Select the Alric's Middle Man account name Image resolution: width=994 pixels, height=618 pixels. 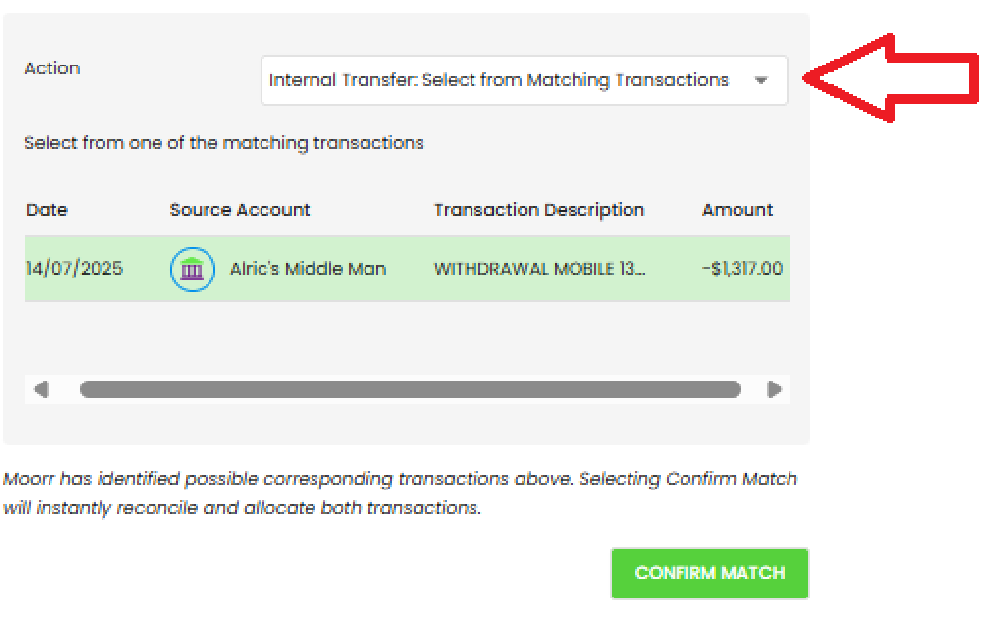pyautogui.click(x=308, y=269)
